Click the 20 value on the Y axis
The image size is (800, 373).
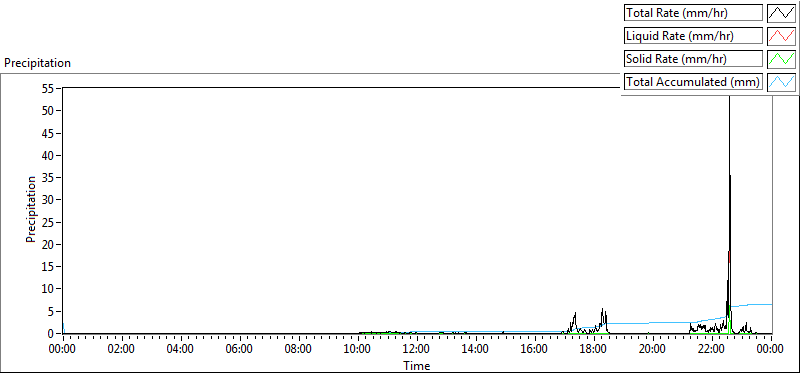pos(49,244)
